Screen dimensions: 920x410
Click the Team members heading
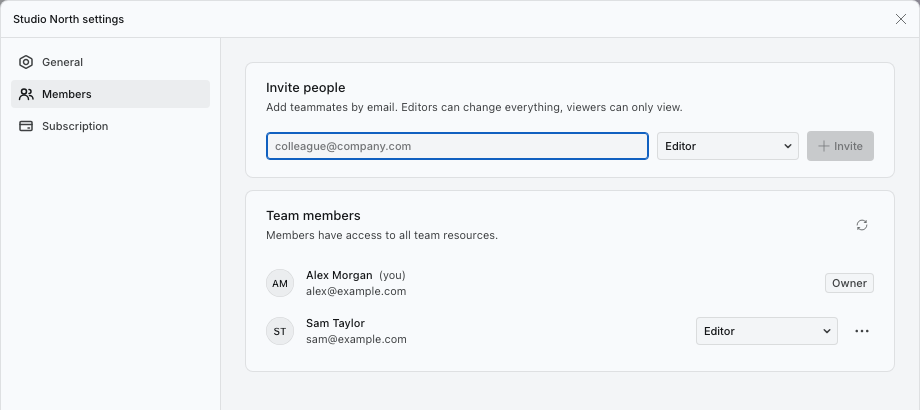pos(313,215)
